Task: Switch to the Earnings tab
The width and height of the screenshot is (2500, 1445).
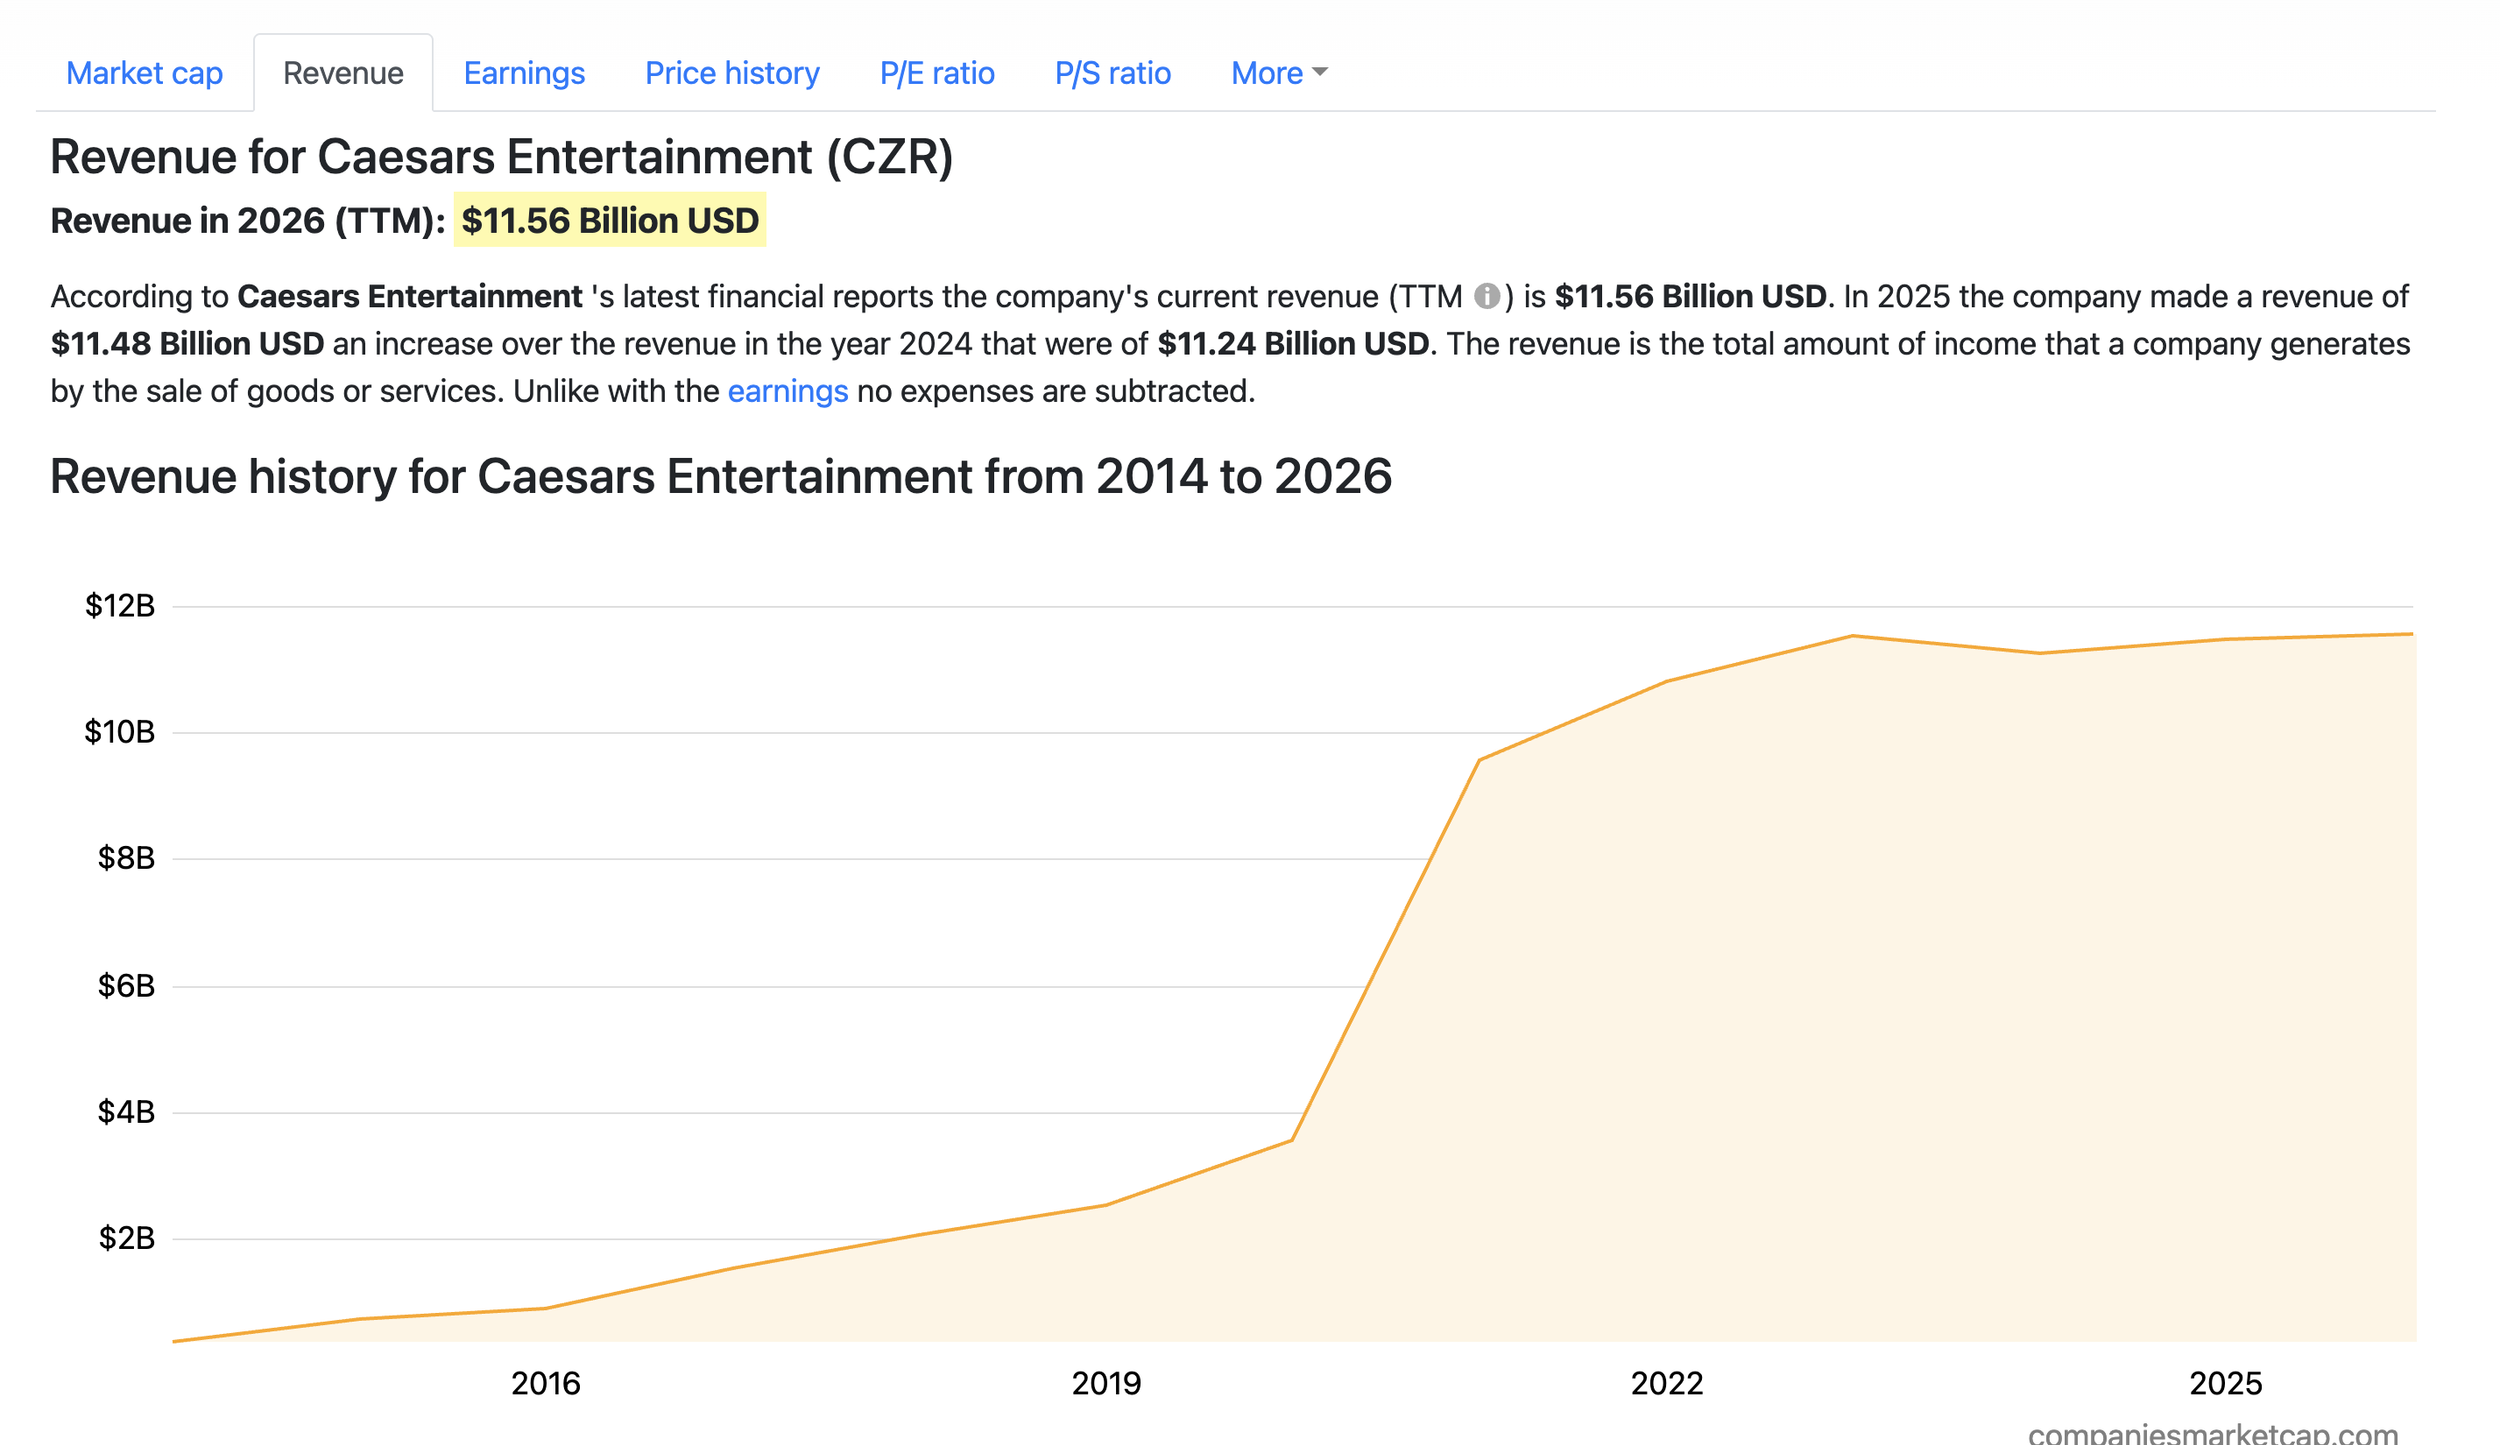Action: [x=524, y=73]
